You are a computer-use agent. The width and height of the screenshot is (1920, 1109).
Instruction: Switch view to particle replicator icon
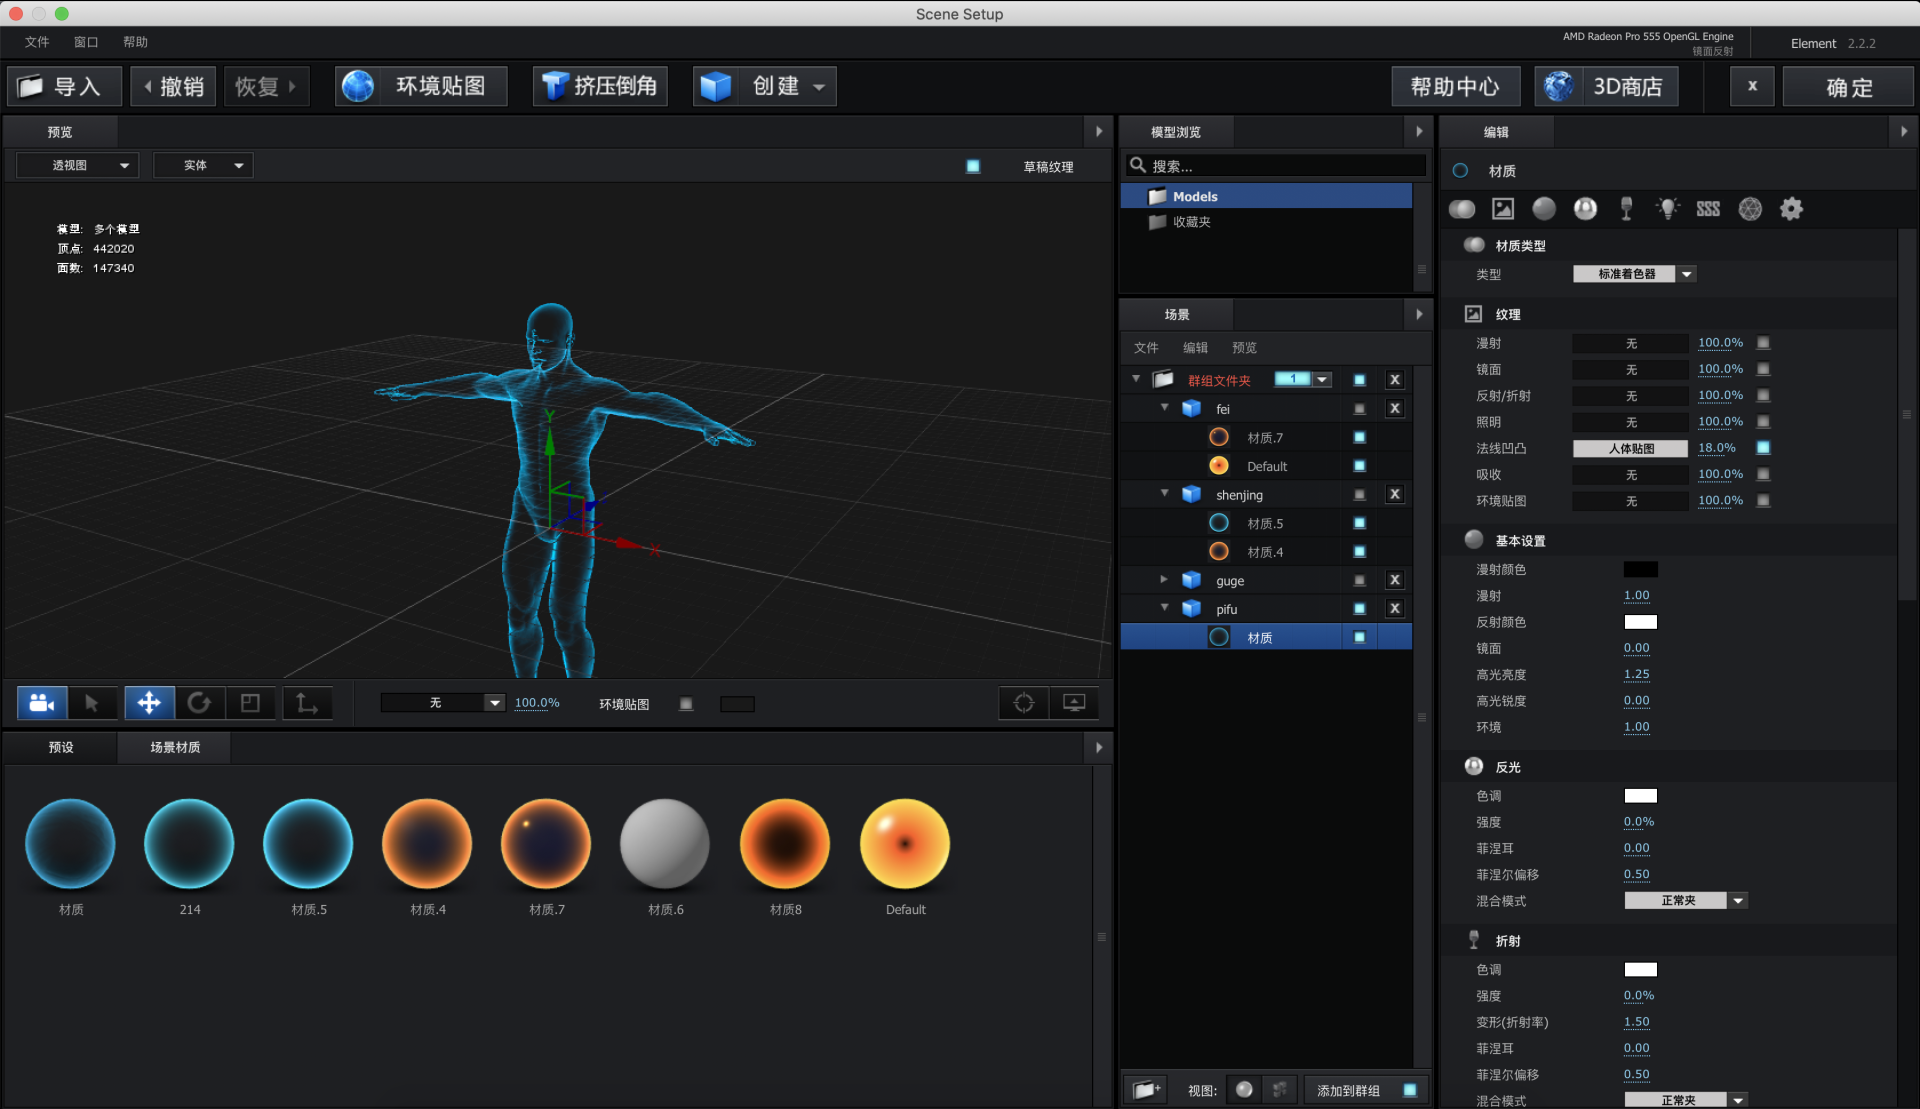coord(1280,1090)
